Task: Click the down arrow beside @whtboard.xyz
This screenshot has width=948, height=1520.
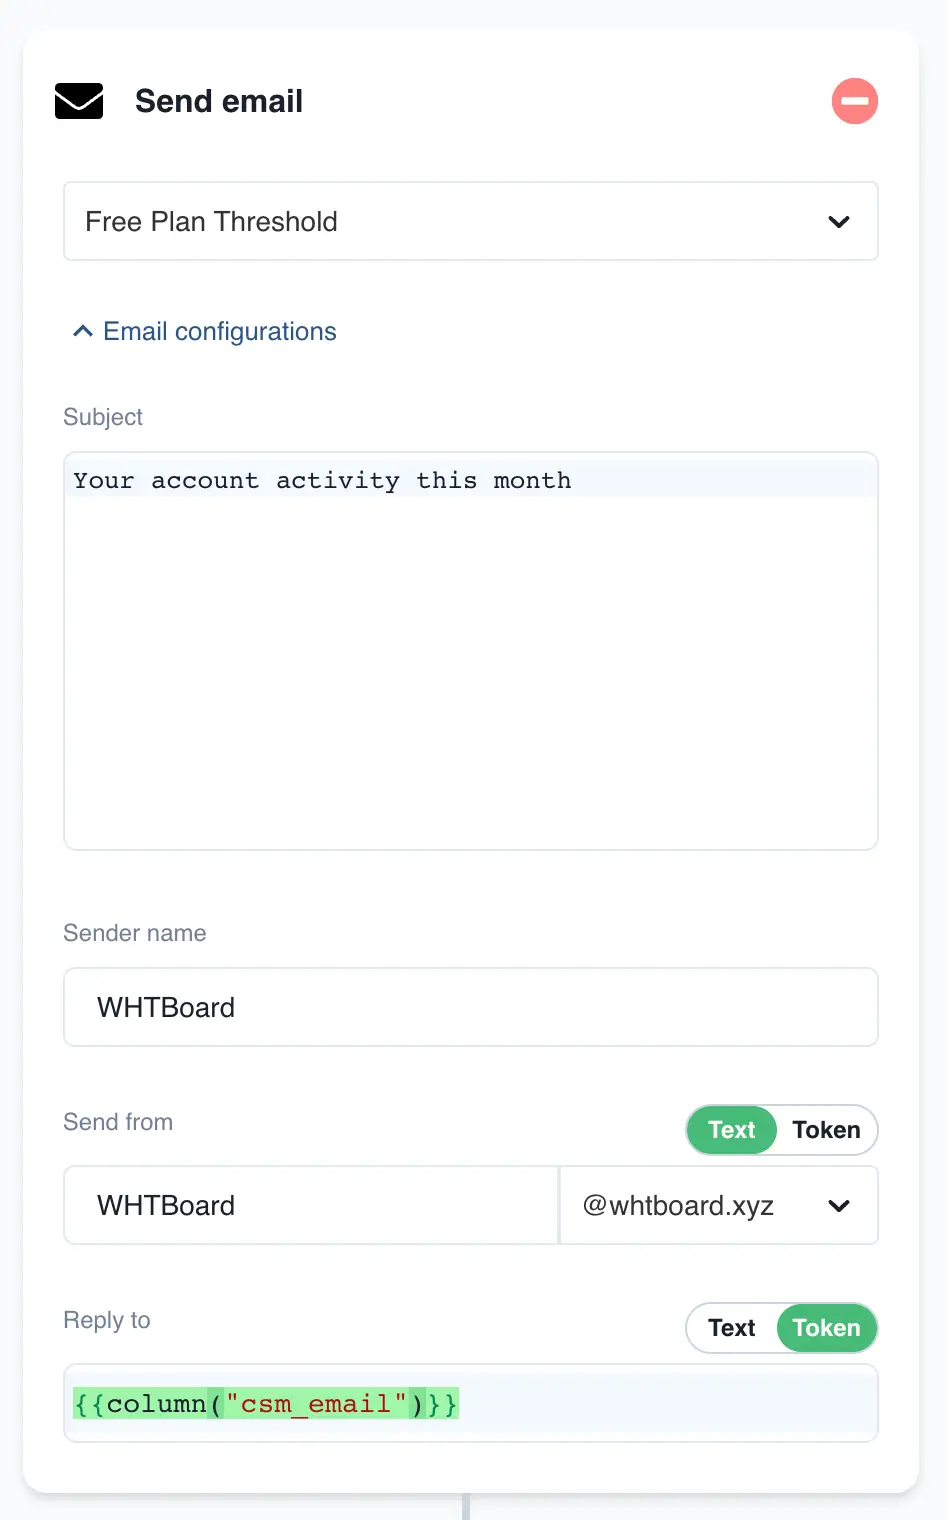Action: pos(839,1206)
